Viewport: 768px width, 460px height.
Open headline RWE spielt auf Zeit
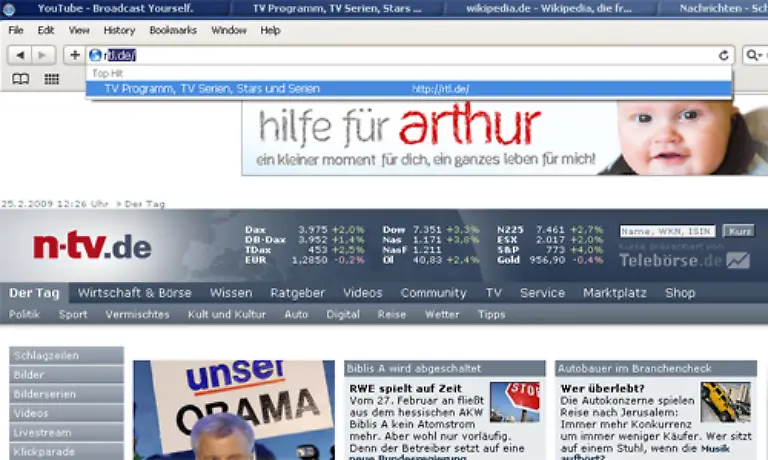[x=406, y=388]
